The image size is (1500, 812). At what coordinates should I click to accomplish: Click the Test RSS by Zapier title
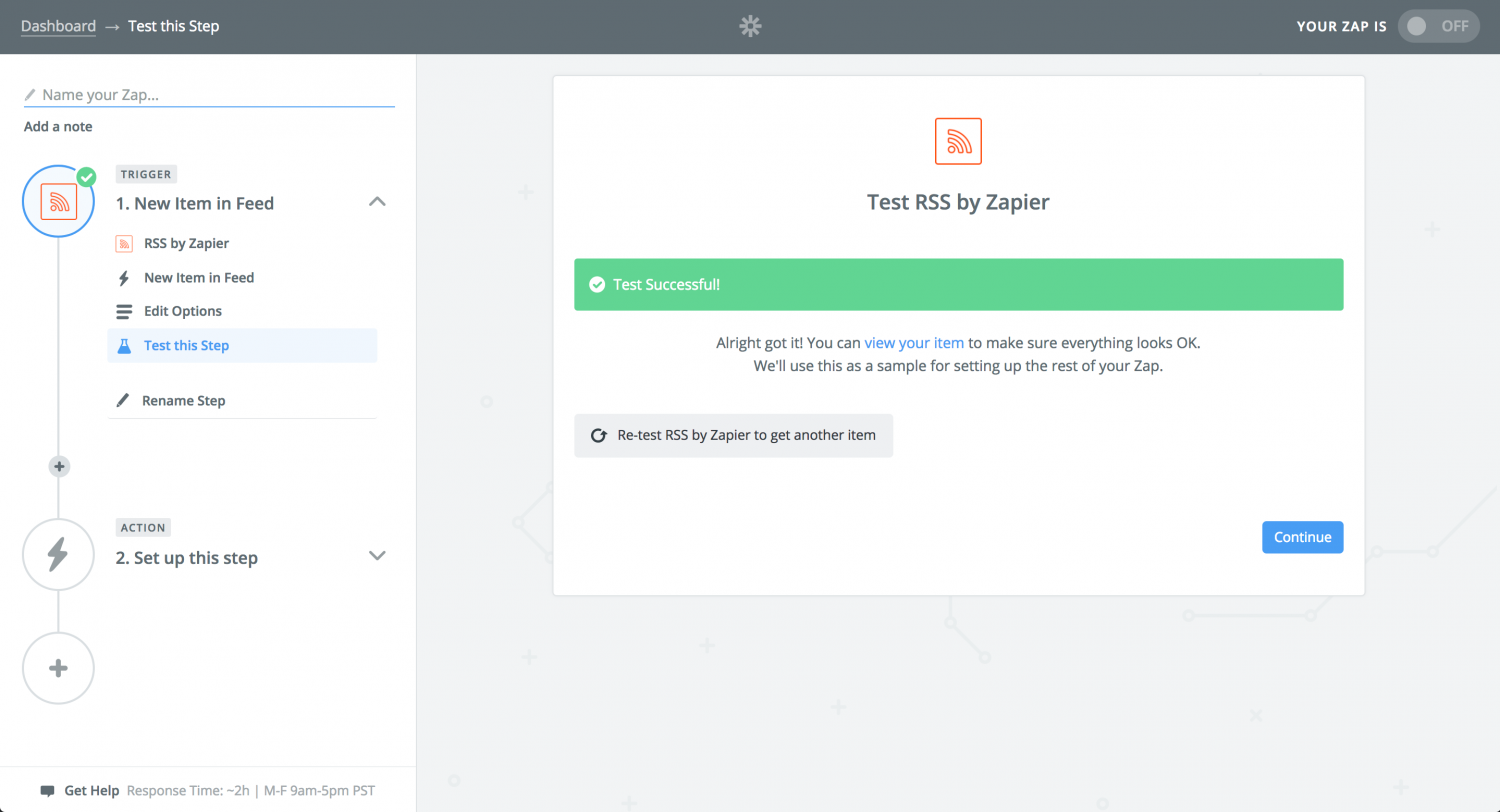pos(958,202)
